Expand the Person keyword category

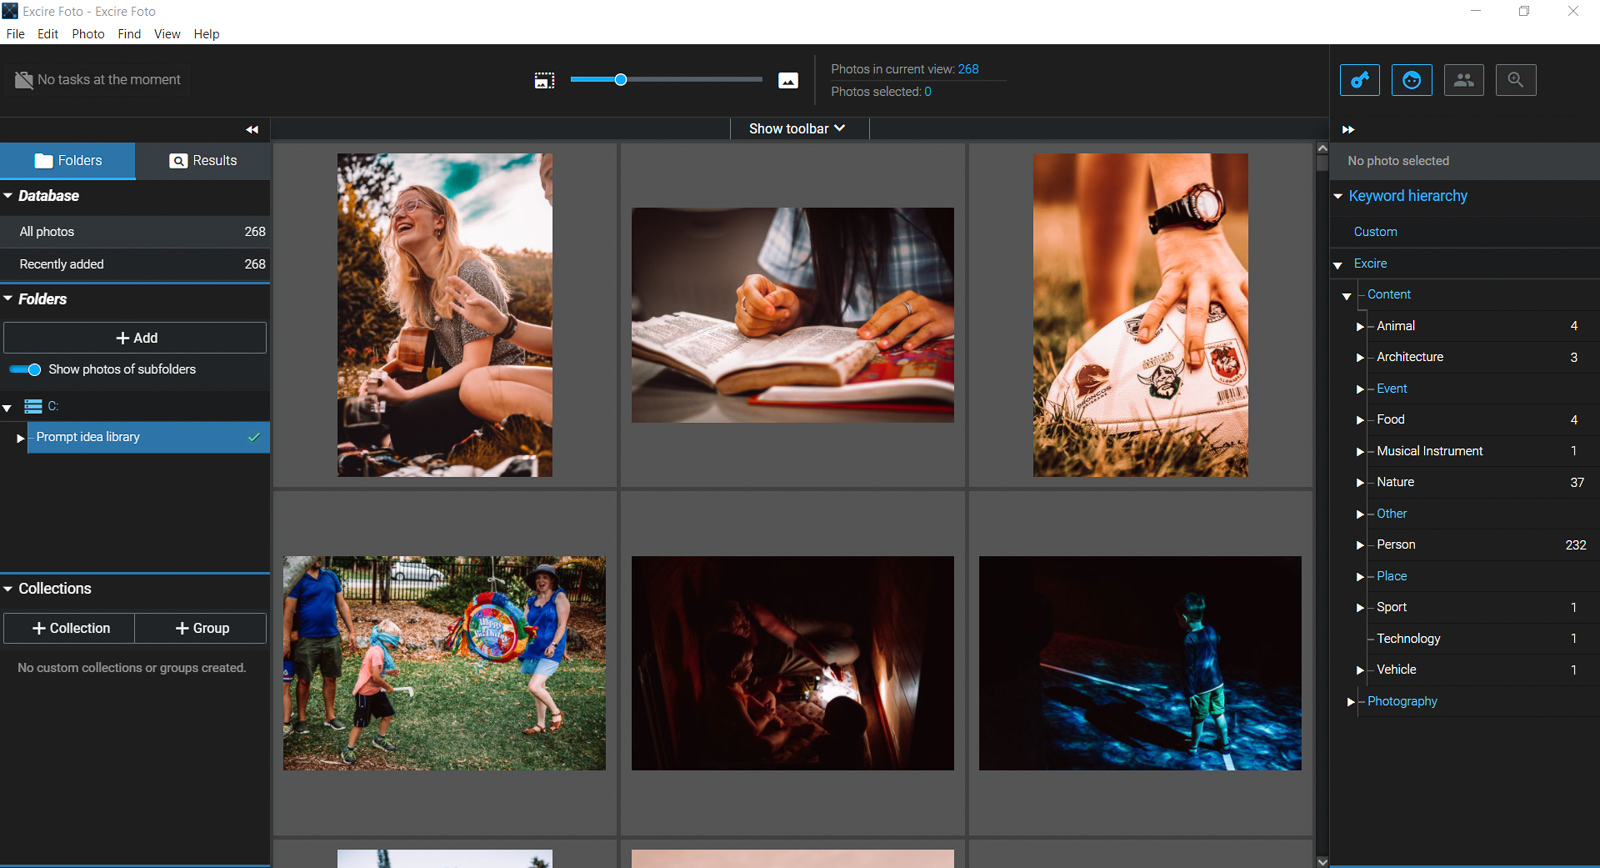coord(1359,545)
